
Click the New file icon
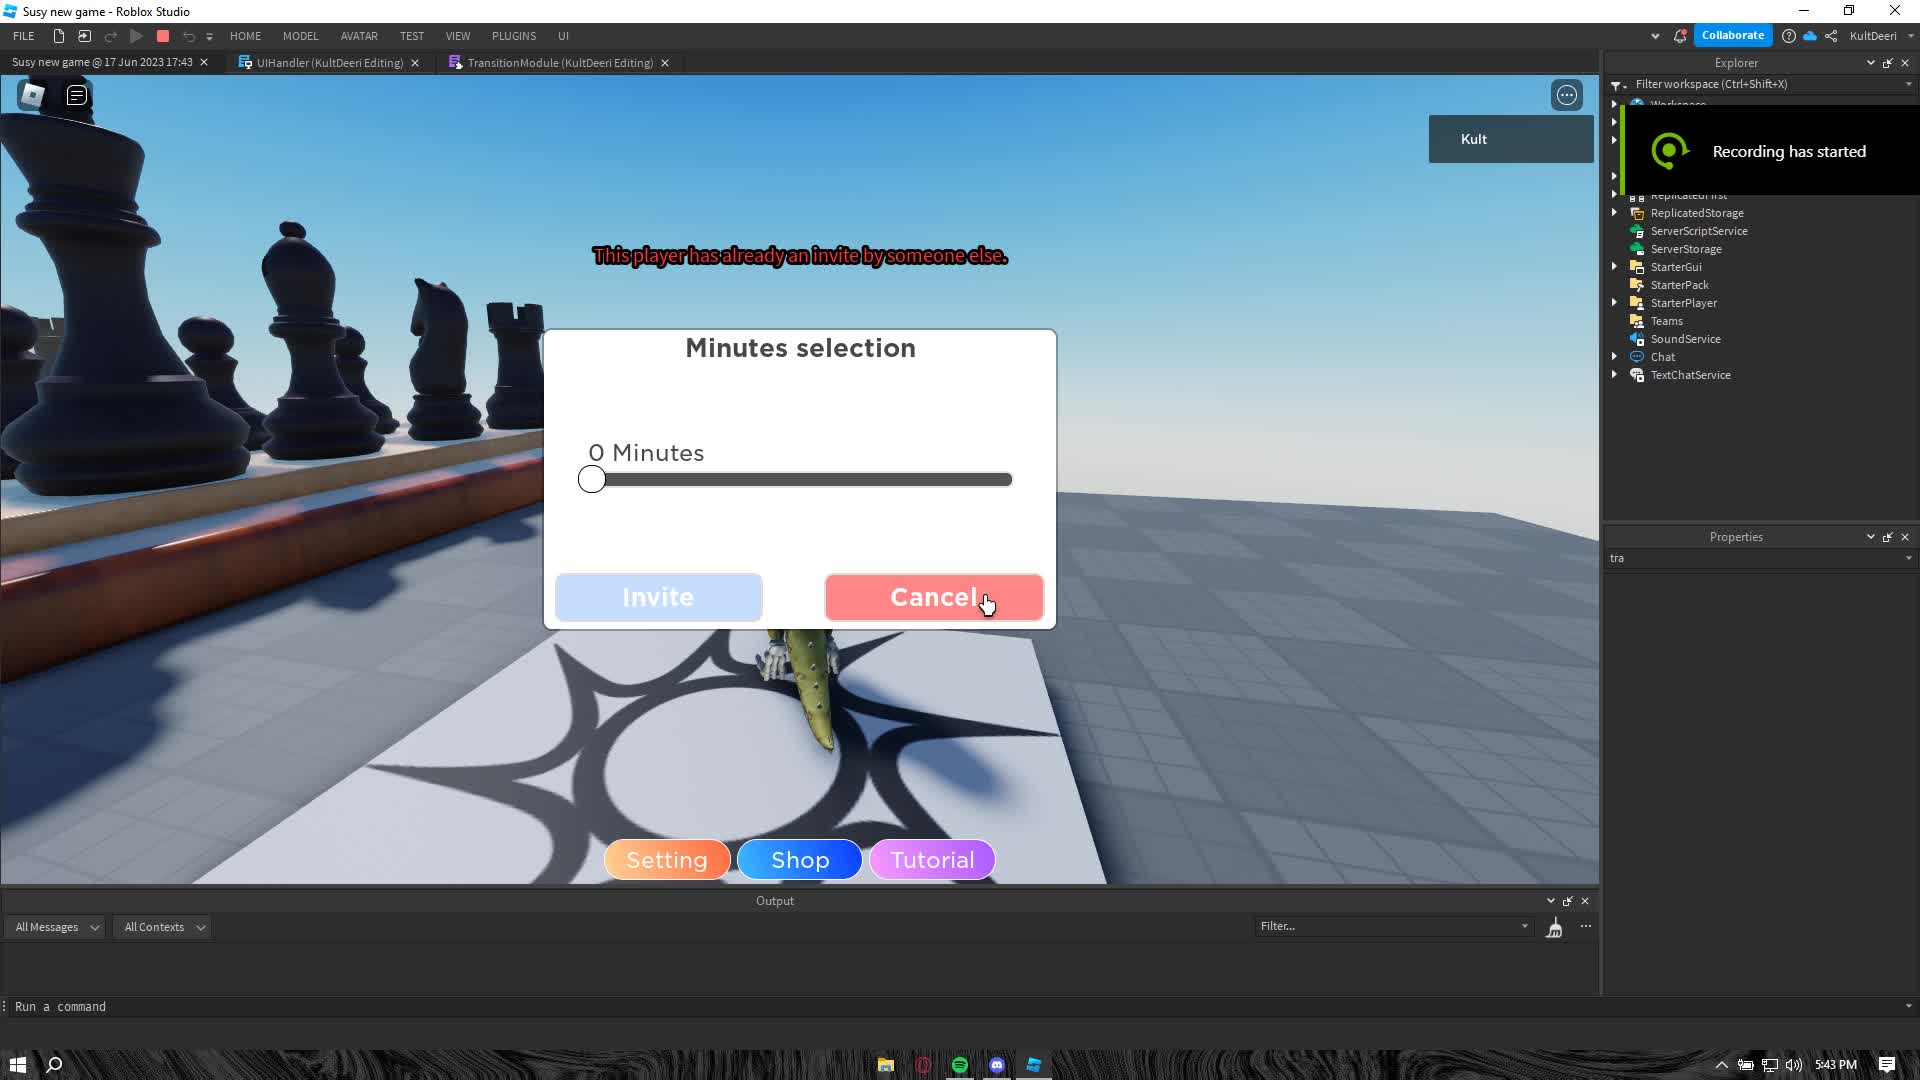click(59, 36)
